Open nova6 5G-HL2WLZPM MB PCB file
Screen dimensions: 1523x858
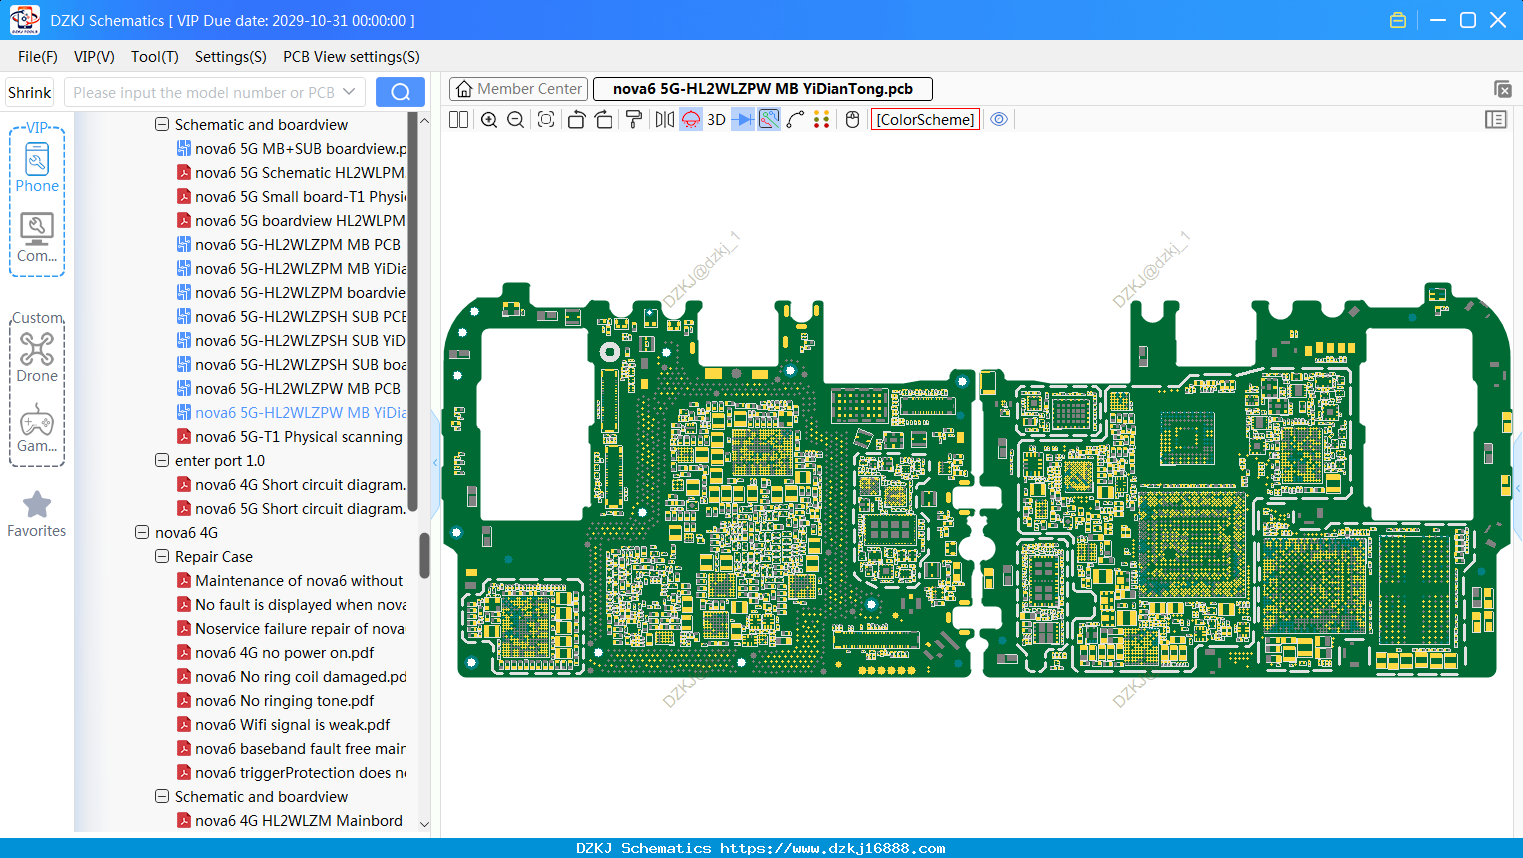tap(289, 245)
